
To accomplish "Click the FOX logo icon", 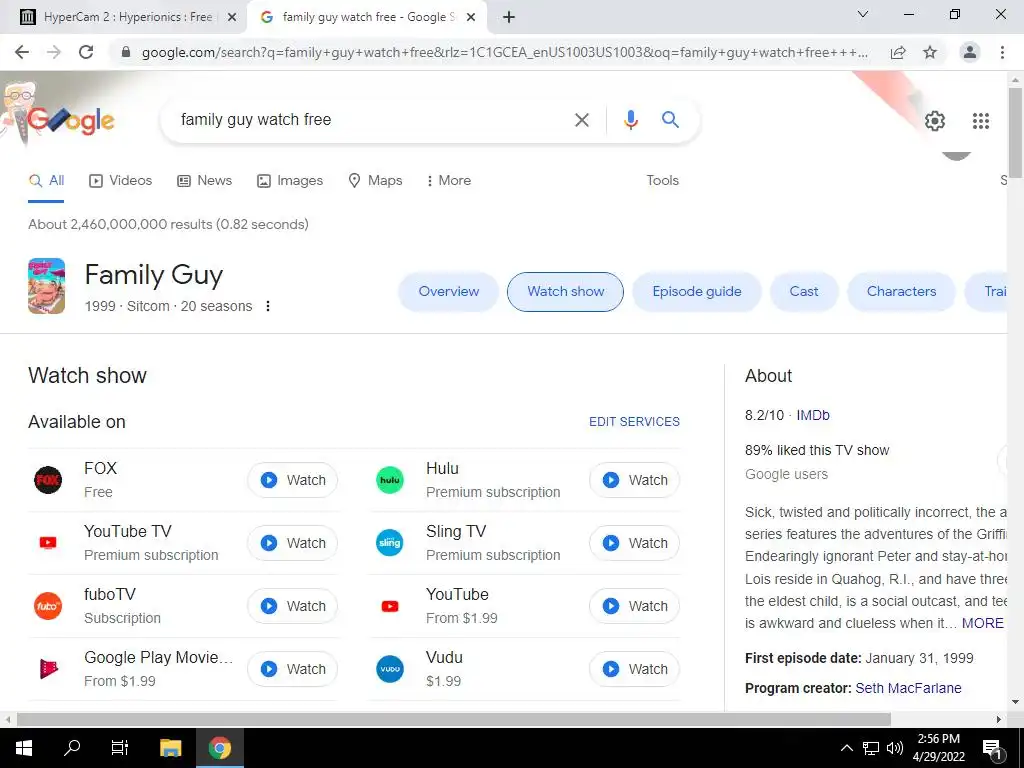I will 48,480.
